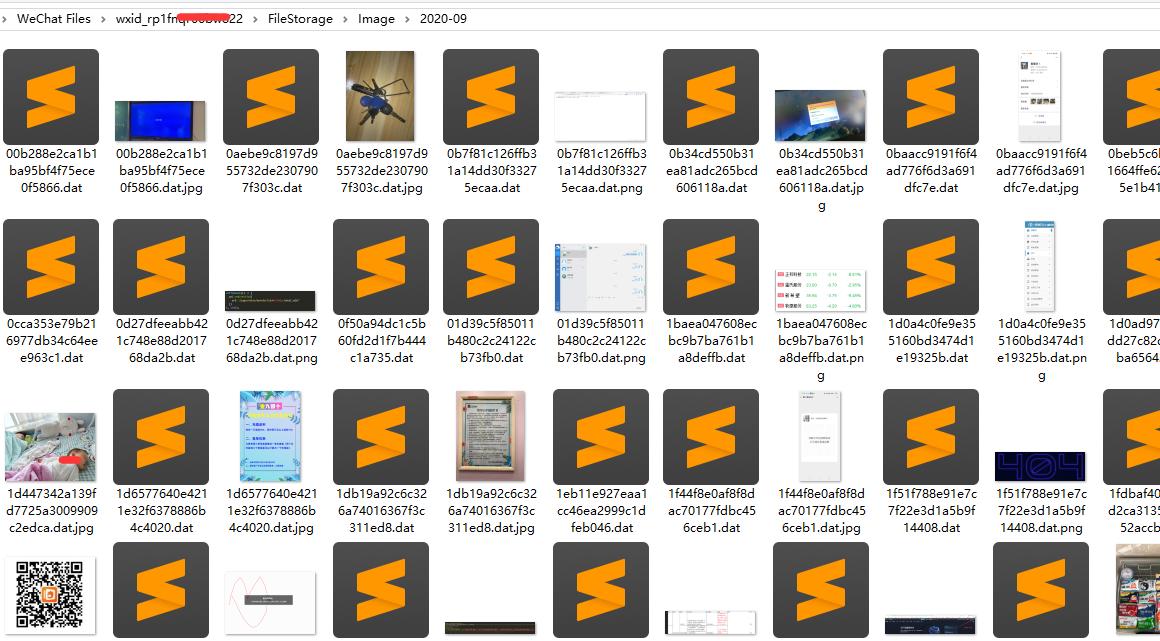Select the 0f50a94dc1c5b60fd2d1f7b444c1a735.dat icon
Viewport: 1160px width, 641px height.
coord(381,267)
